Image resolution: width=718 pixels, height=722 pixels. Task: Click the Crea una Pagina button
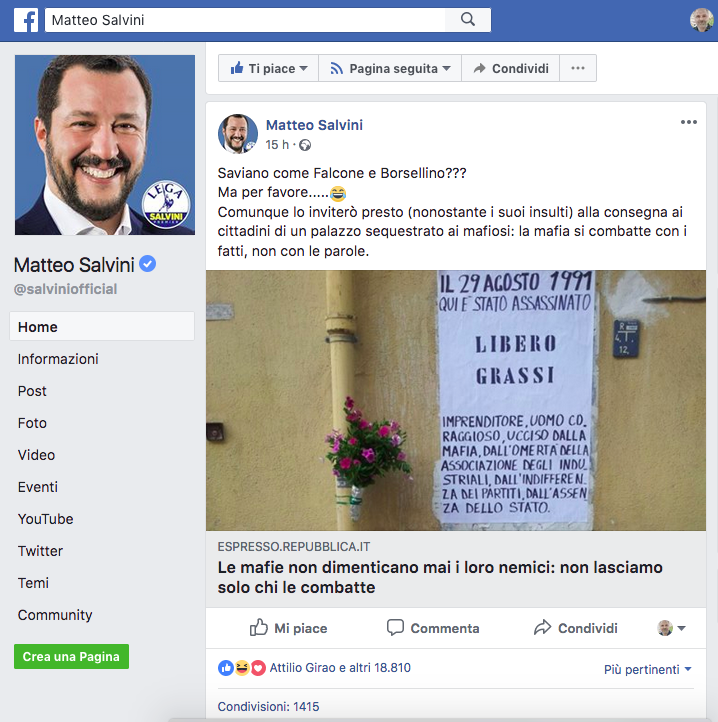71,657
